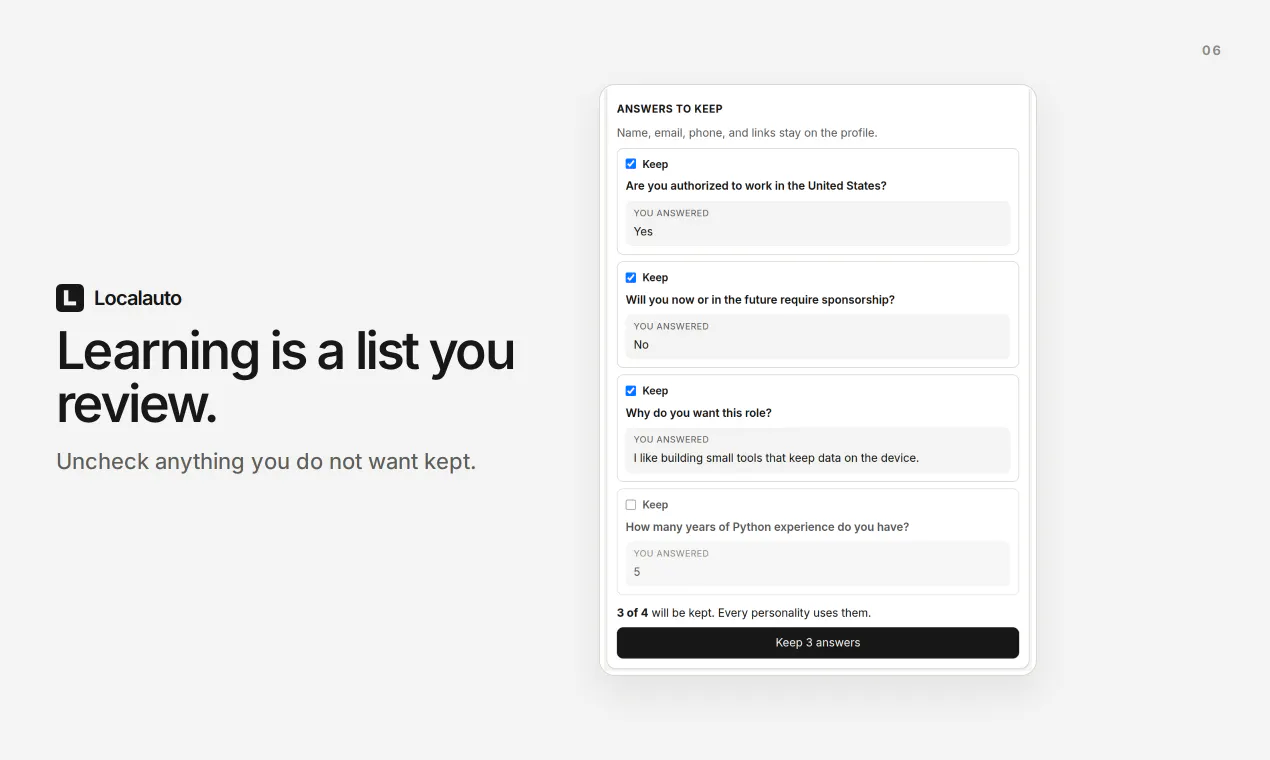Click the Localauto logo icon
1270x760 pixels.
(x=70, y=298)
